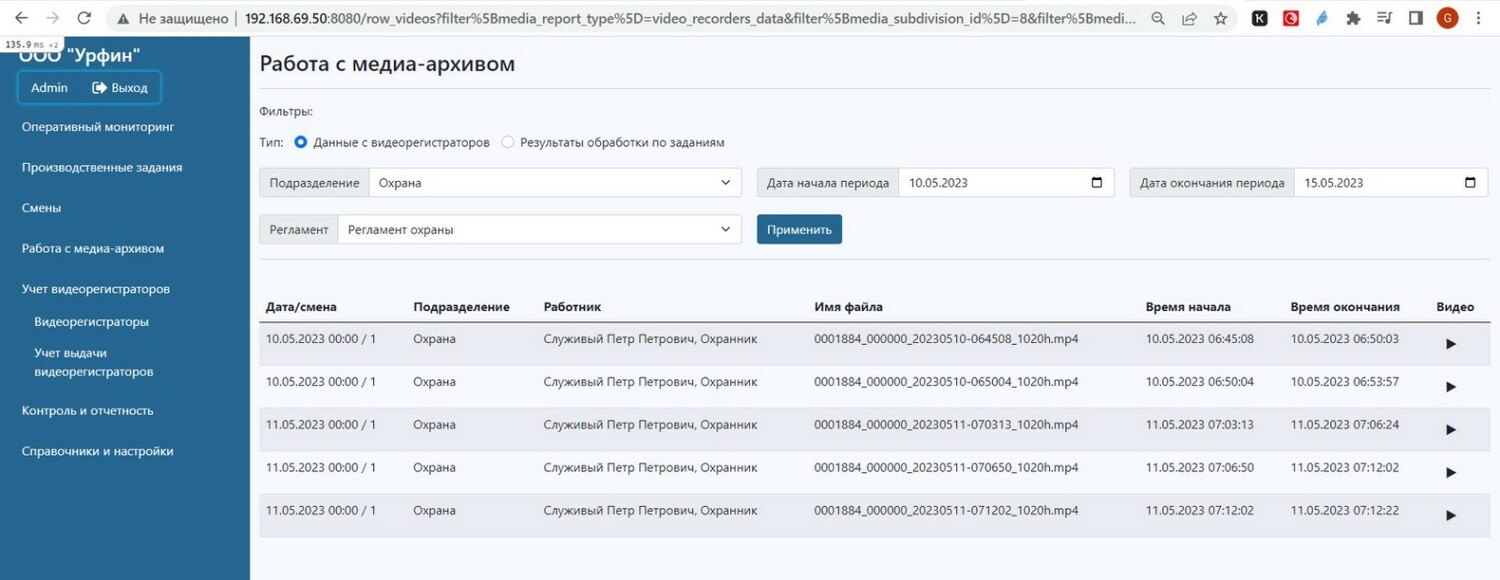Open the G profile avatar

1447,18
